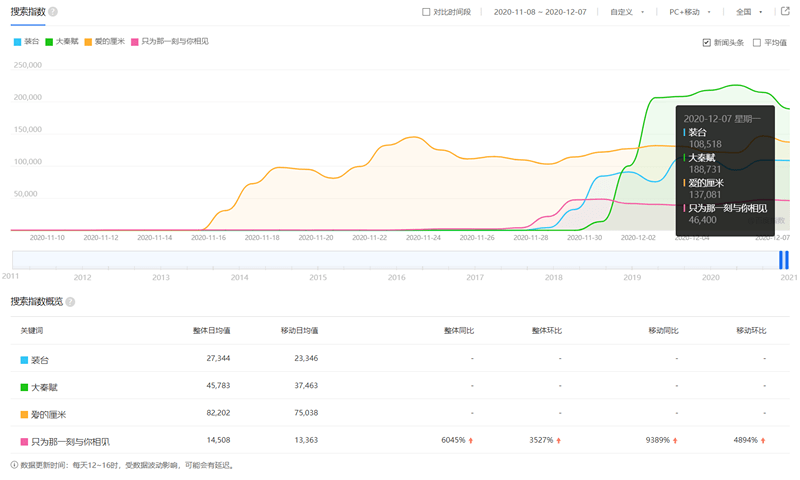The height and width of the screenshot is (480, 800).
Task: Select the 搜索指数 tab
Action: [x=28, y=12]
